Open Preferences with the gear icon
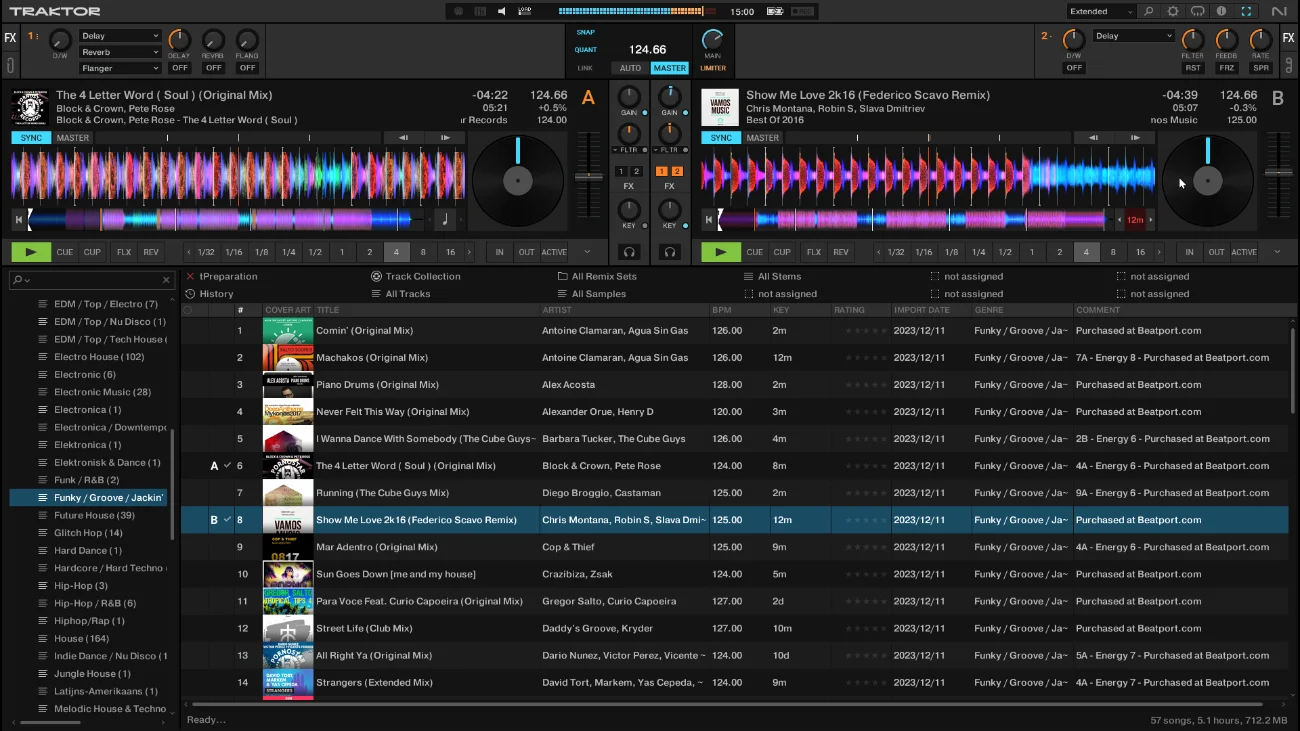The height and width of the screenshot is (731, 1300). 1173,11
